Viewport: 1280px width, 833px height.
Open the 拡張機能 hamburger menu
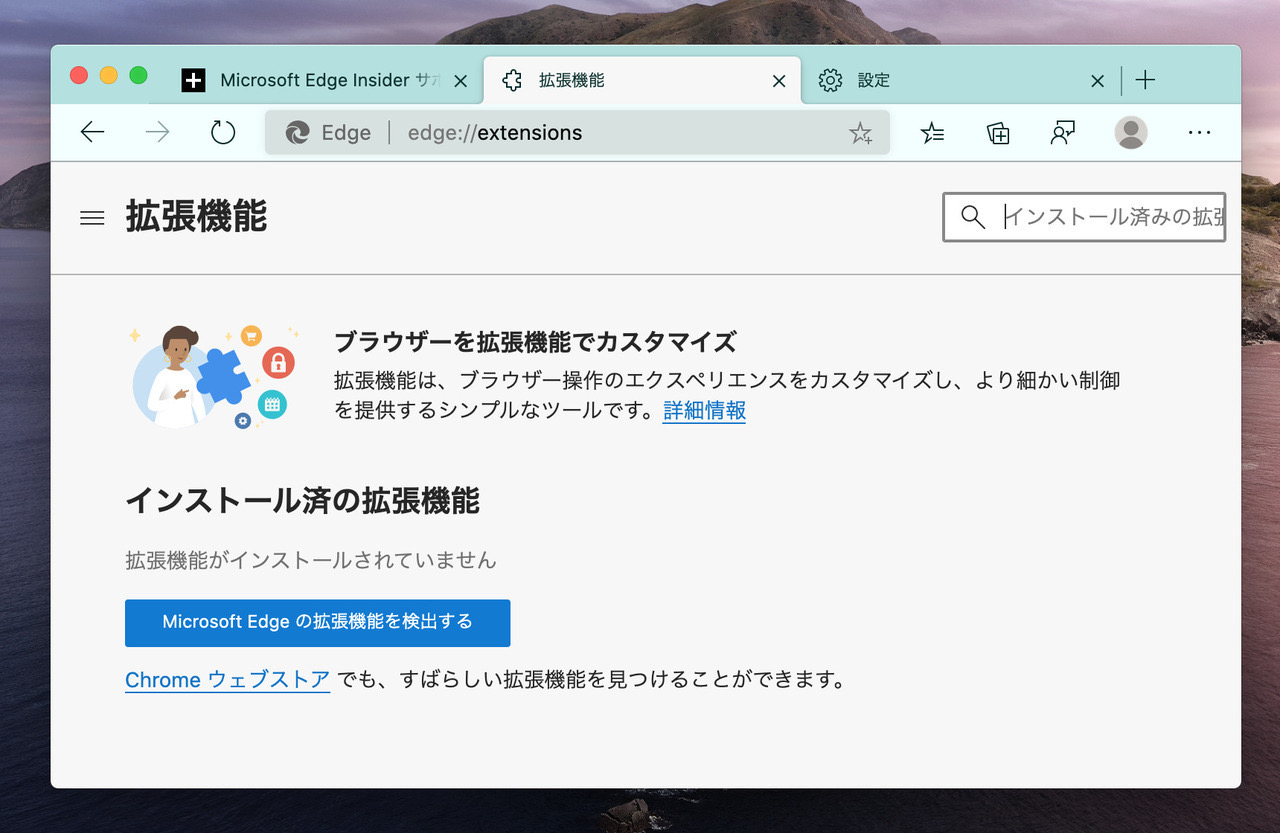[x=92, y=218]
